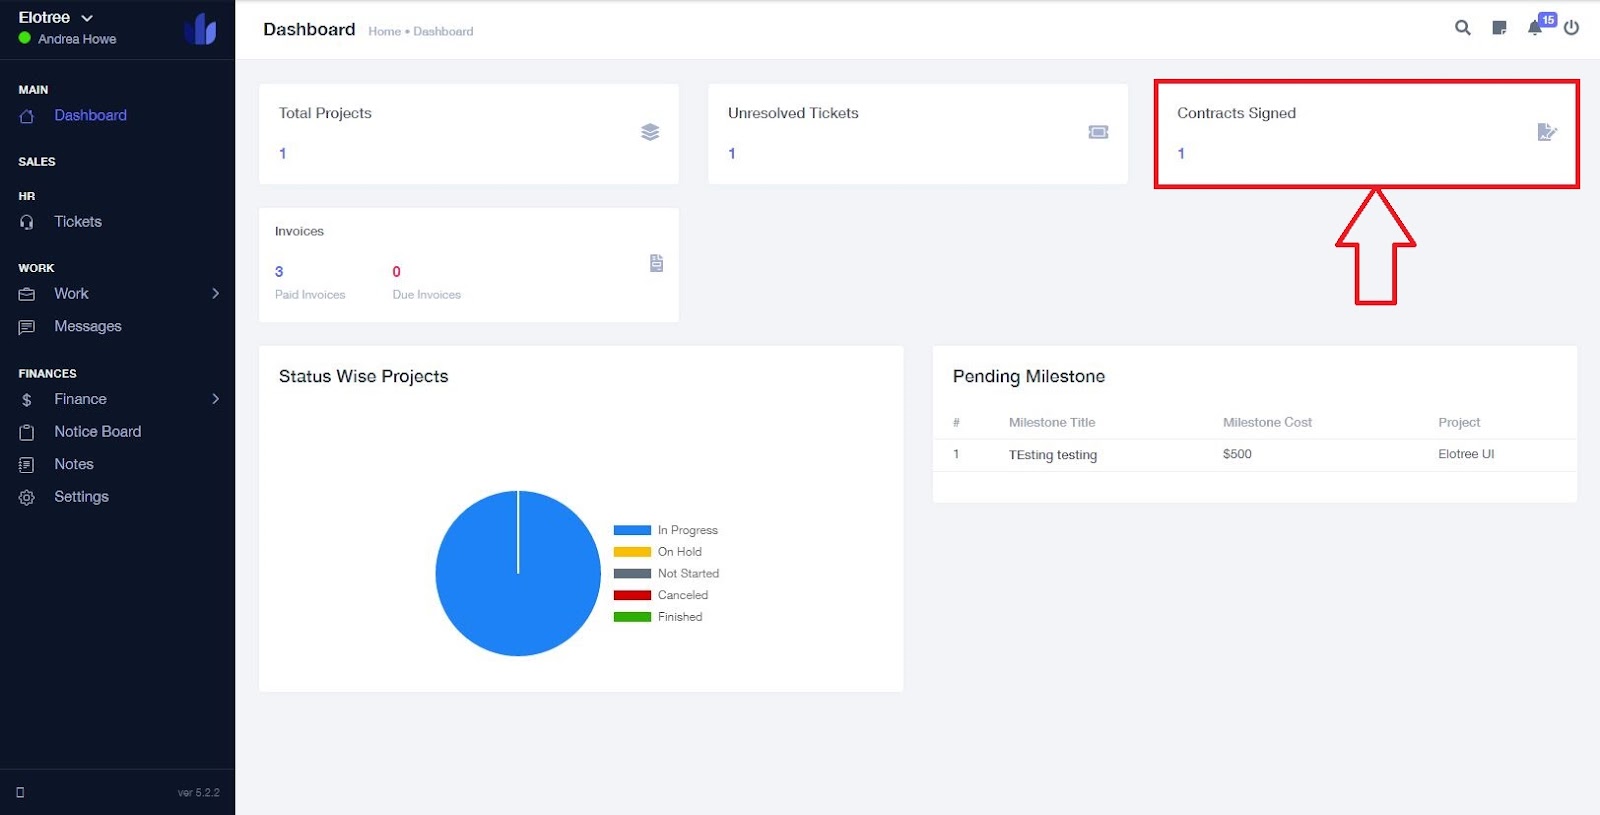
Task: Click the file icon in Invoices card
Action: click(x=656, y=263)
